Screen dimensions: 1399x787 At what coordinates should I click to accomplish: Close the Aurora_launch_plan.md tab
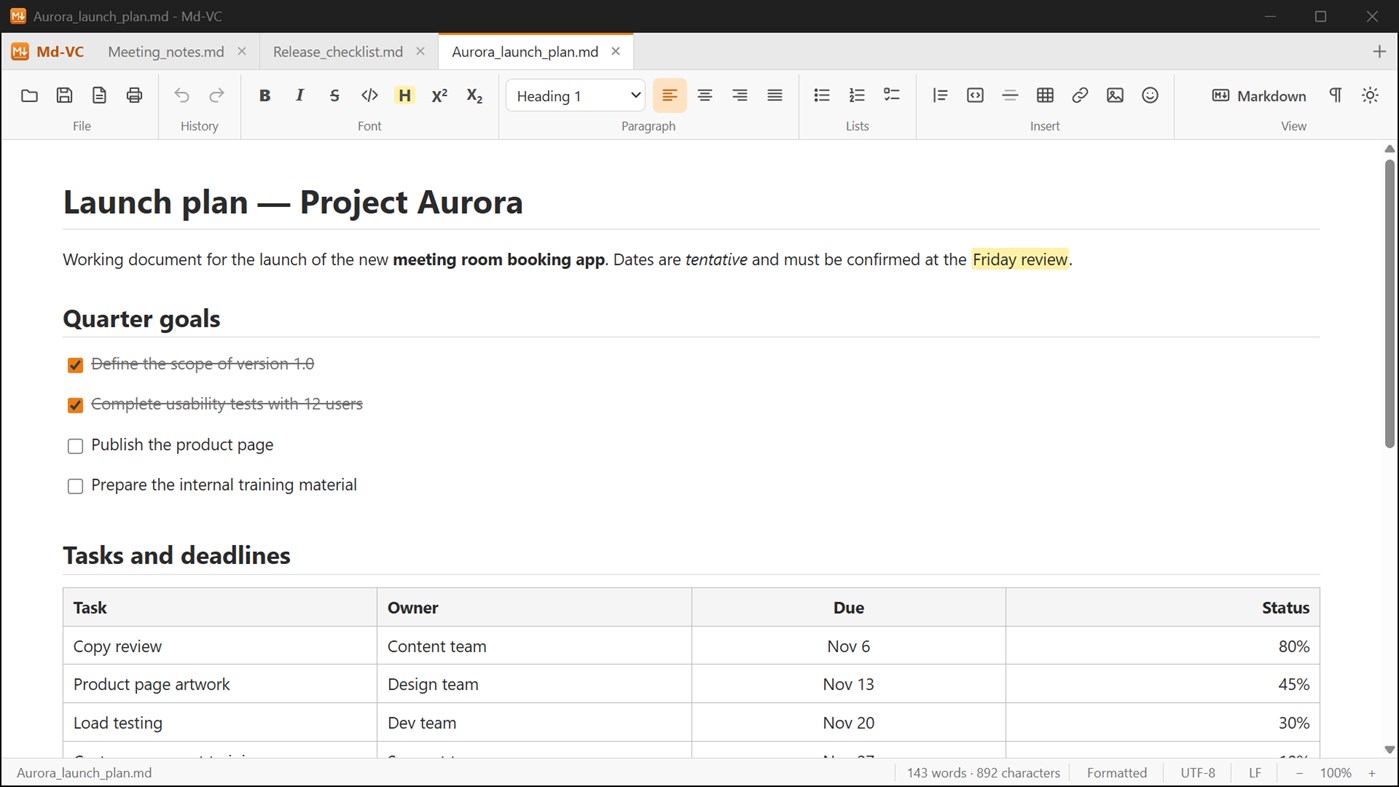pyautogui.click(x=616, y=52)
